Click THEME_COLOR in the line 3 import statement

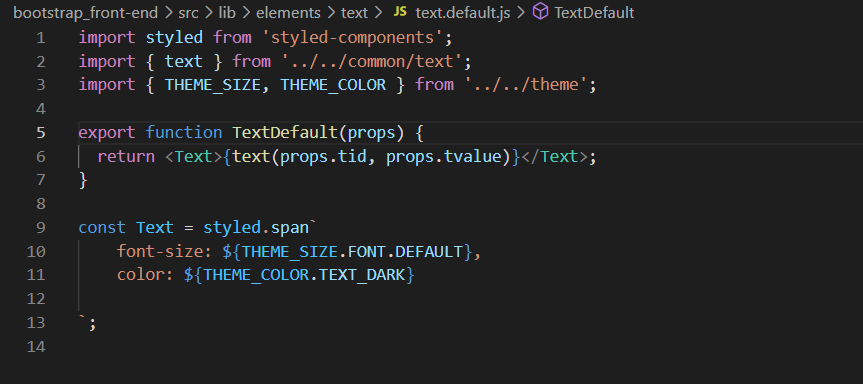coord(334,85)
